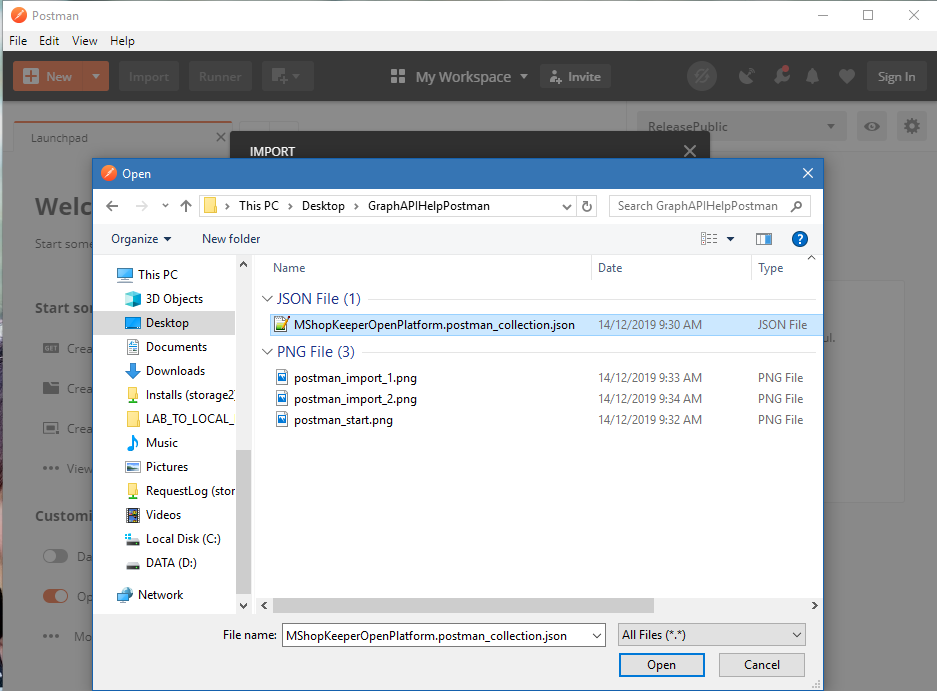Collapse the JSON File (1) group
937x691 pixels.
tap(267, 298)
